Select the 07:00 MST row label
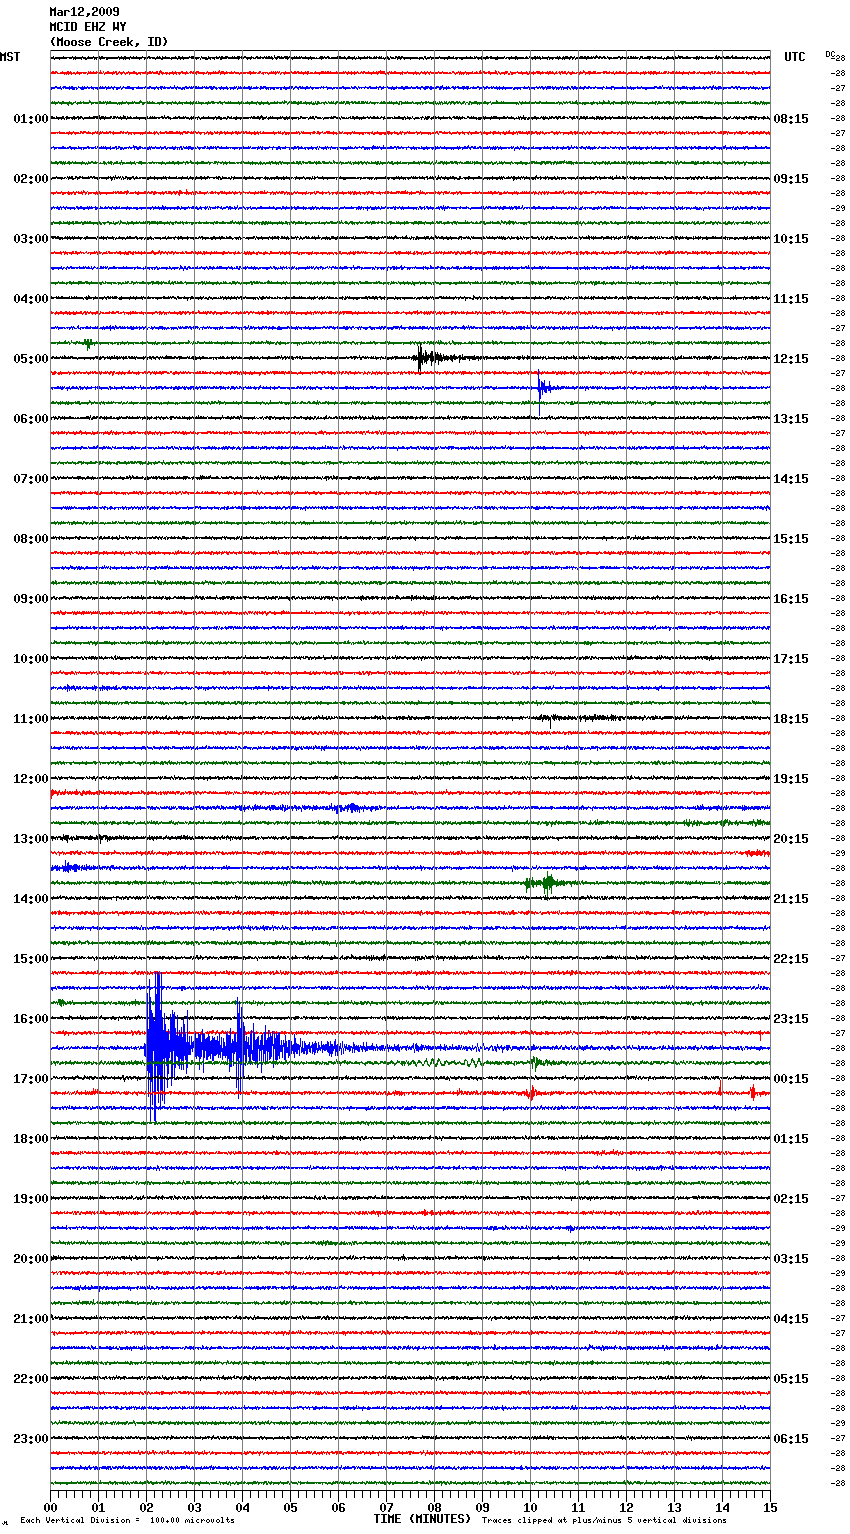The width and height of the screenshot is (850, 1534). tap(31, 479)
